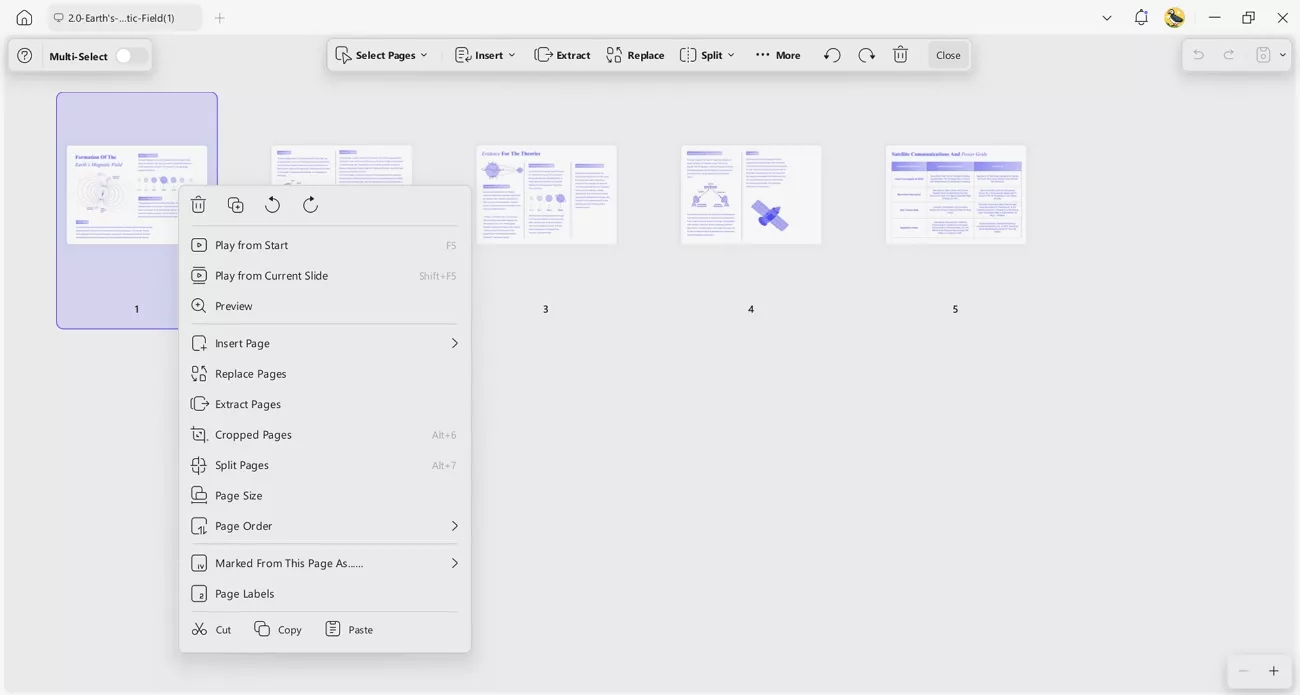This screenshot has width=1300, height=695.
Task: Open the Split dropdown arrow
Action: tap(731, 55)
